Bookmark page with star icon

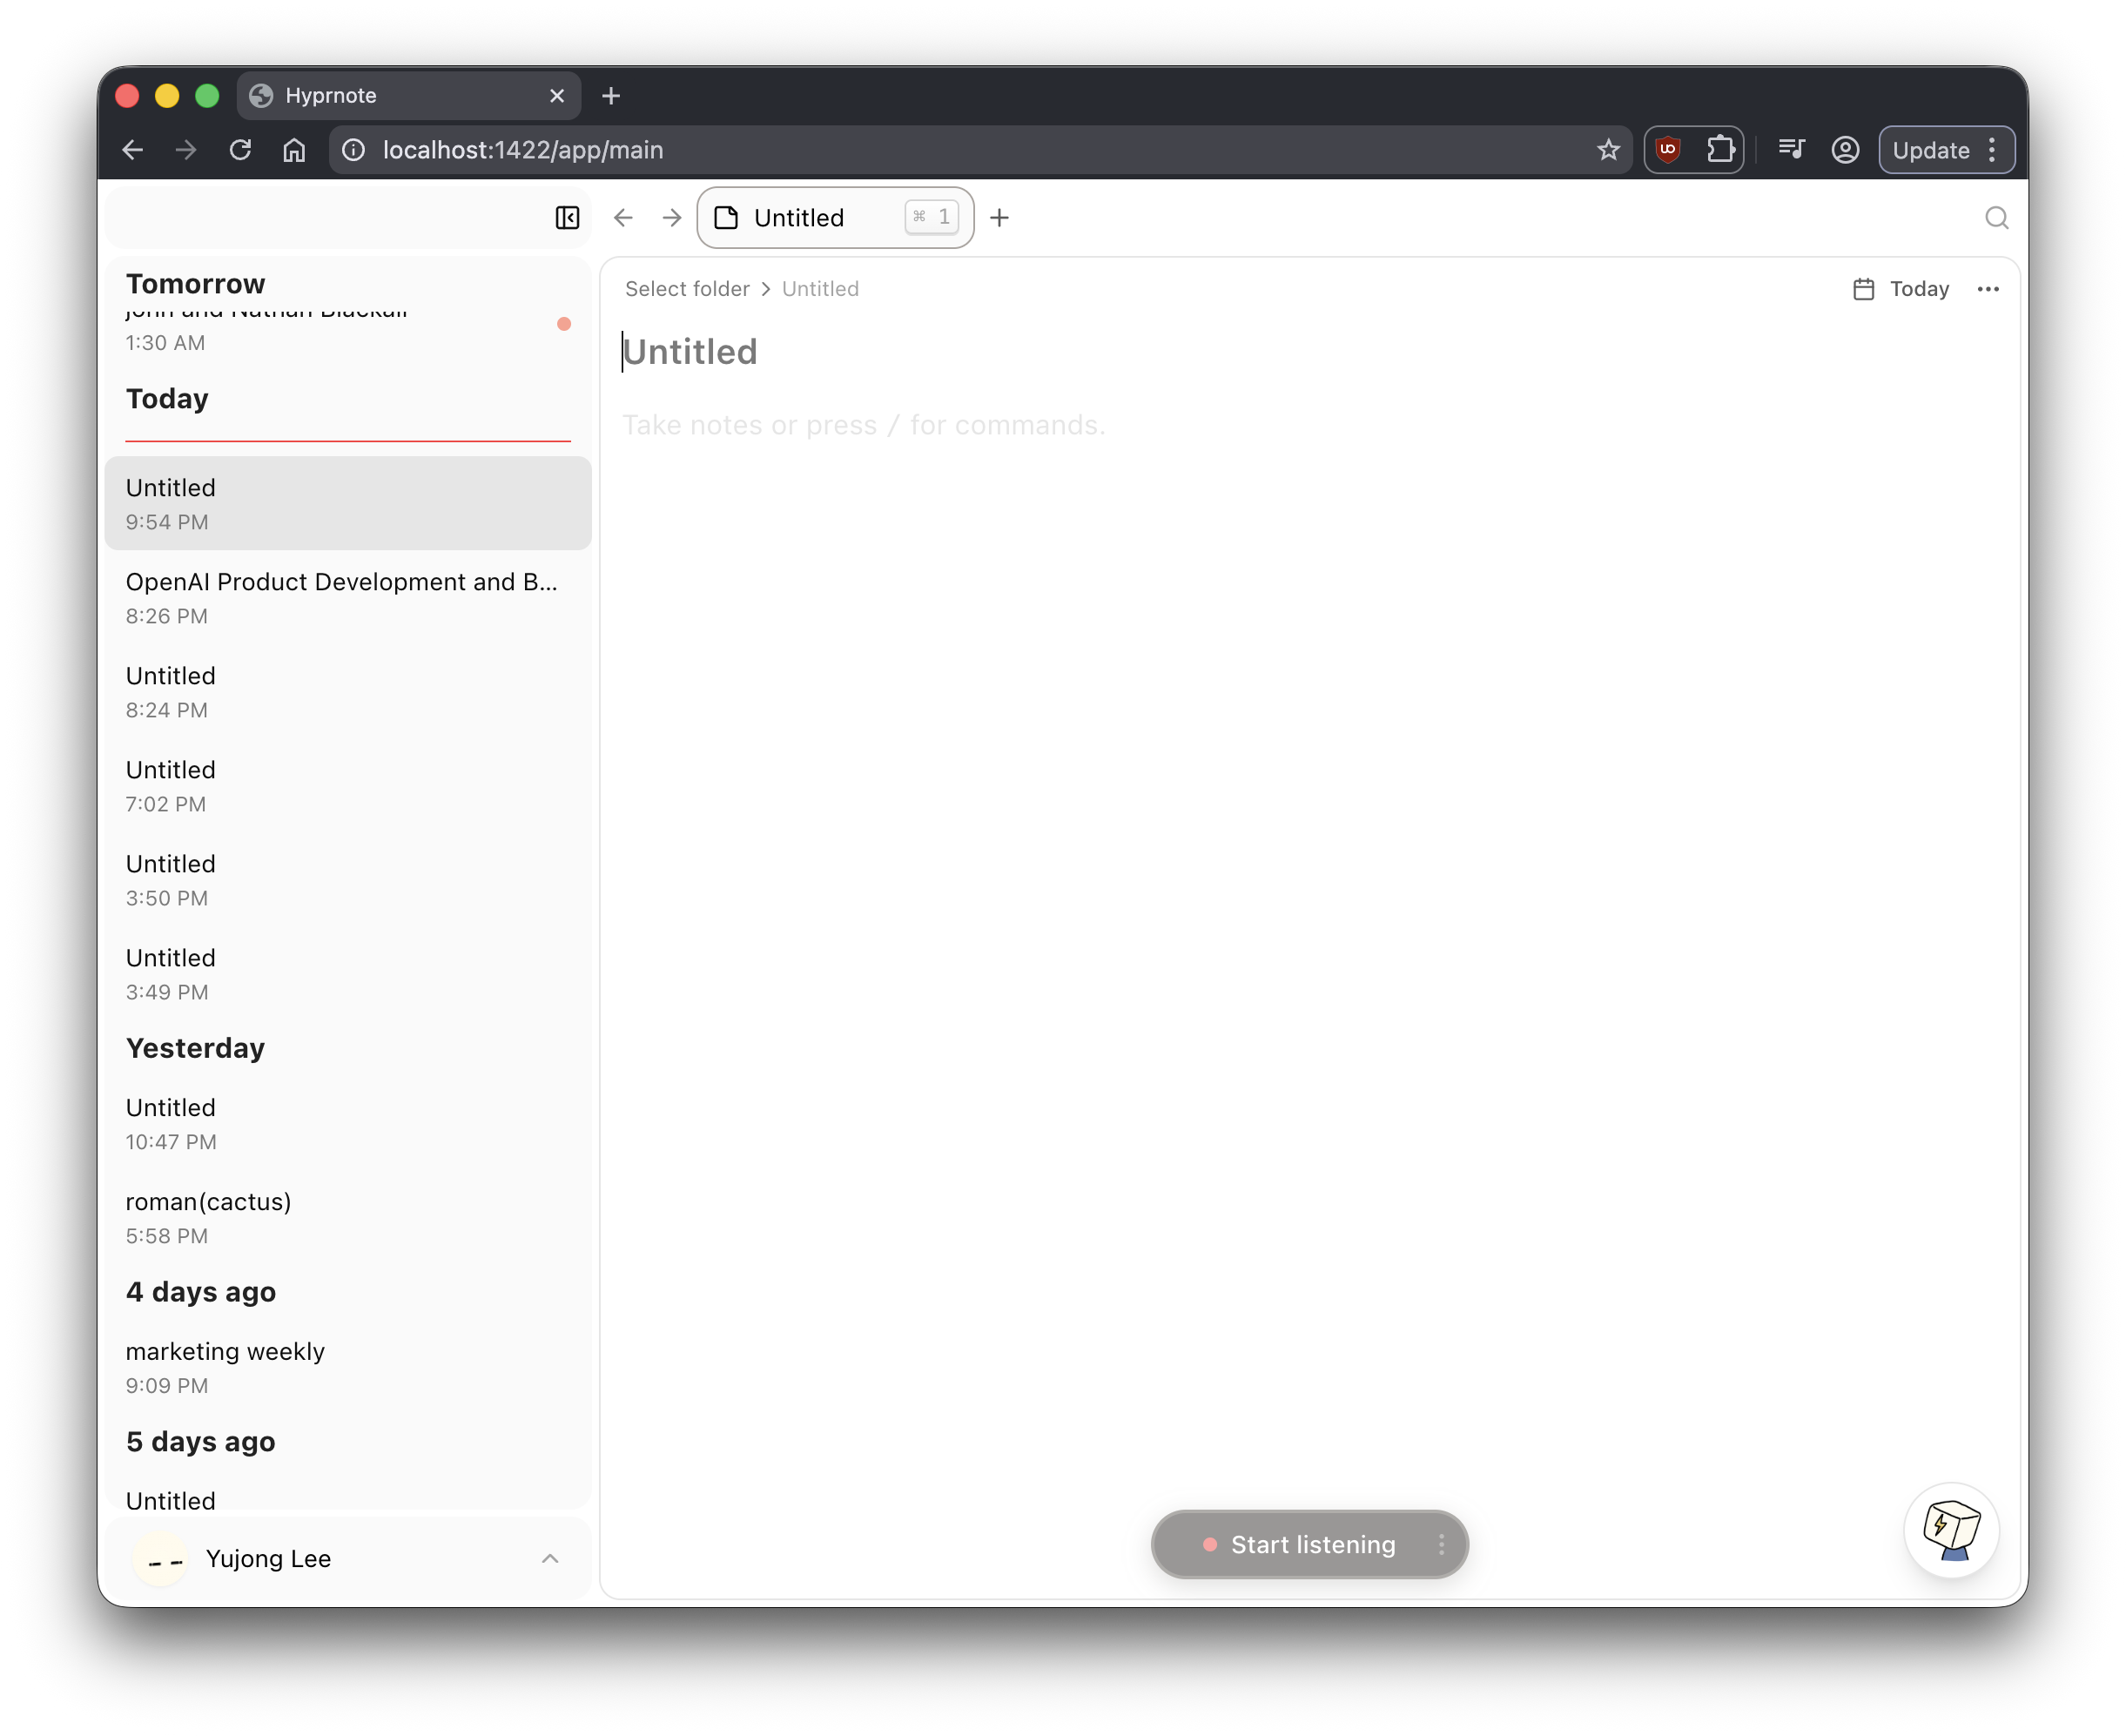(1608, 150)
